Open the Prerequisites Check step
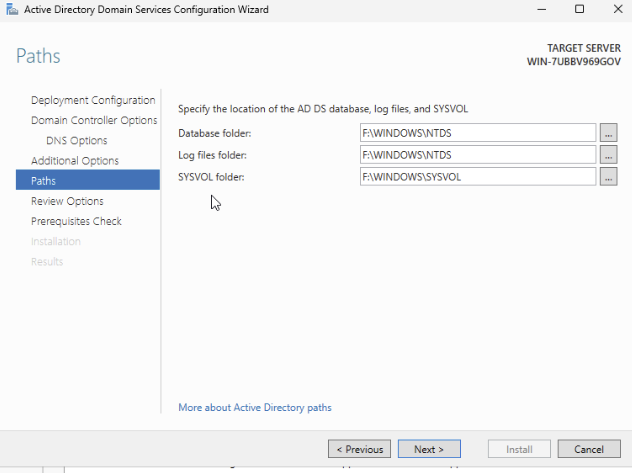The height and width of the screenshot is (473, 632). 76,221
